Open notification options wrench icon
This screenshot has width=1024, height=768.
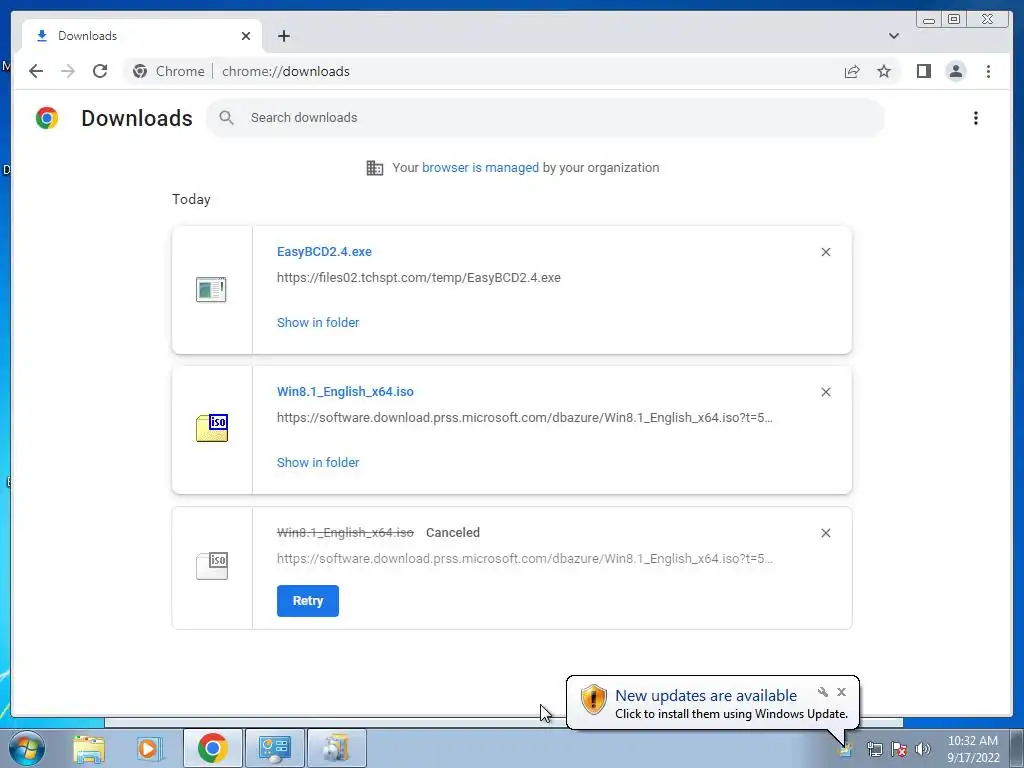point(822,692)
